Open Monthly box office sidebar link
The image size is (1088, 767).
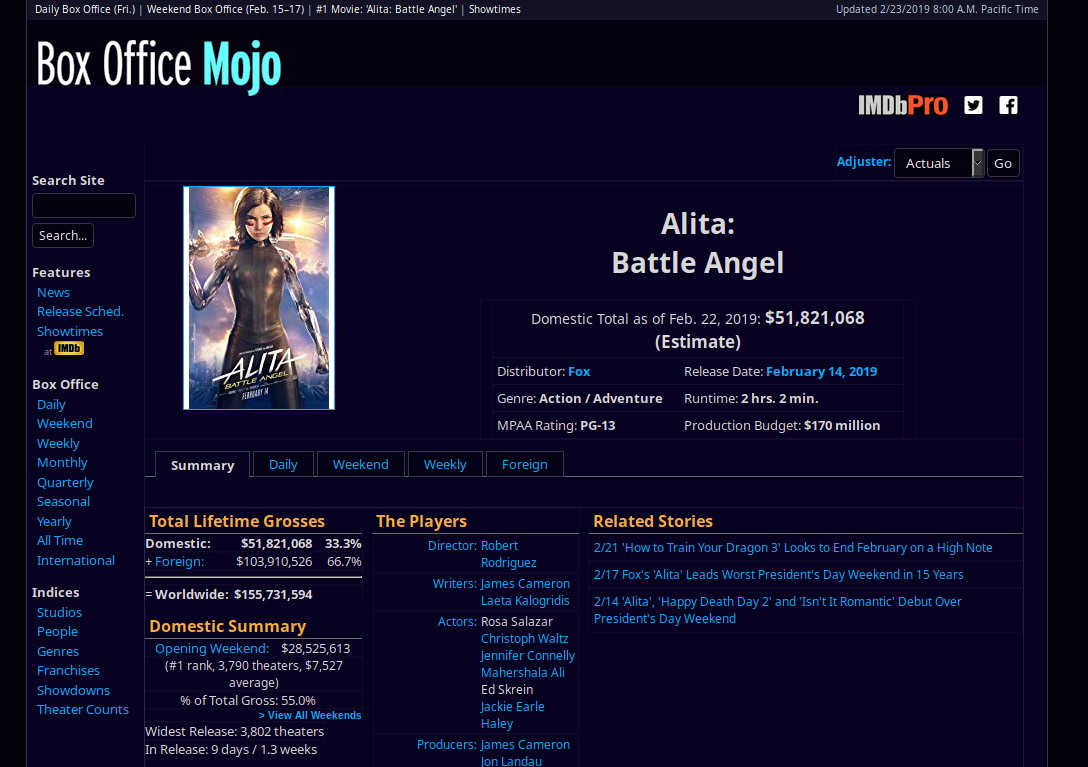(62, 462)
